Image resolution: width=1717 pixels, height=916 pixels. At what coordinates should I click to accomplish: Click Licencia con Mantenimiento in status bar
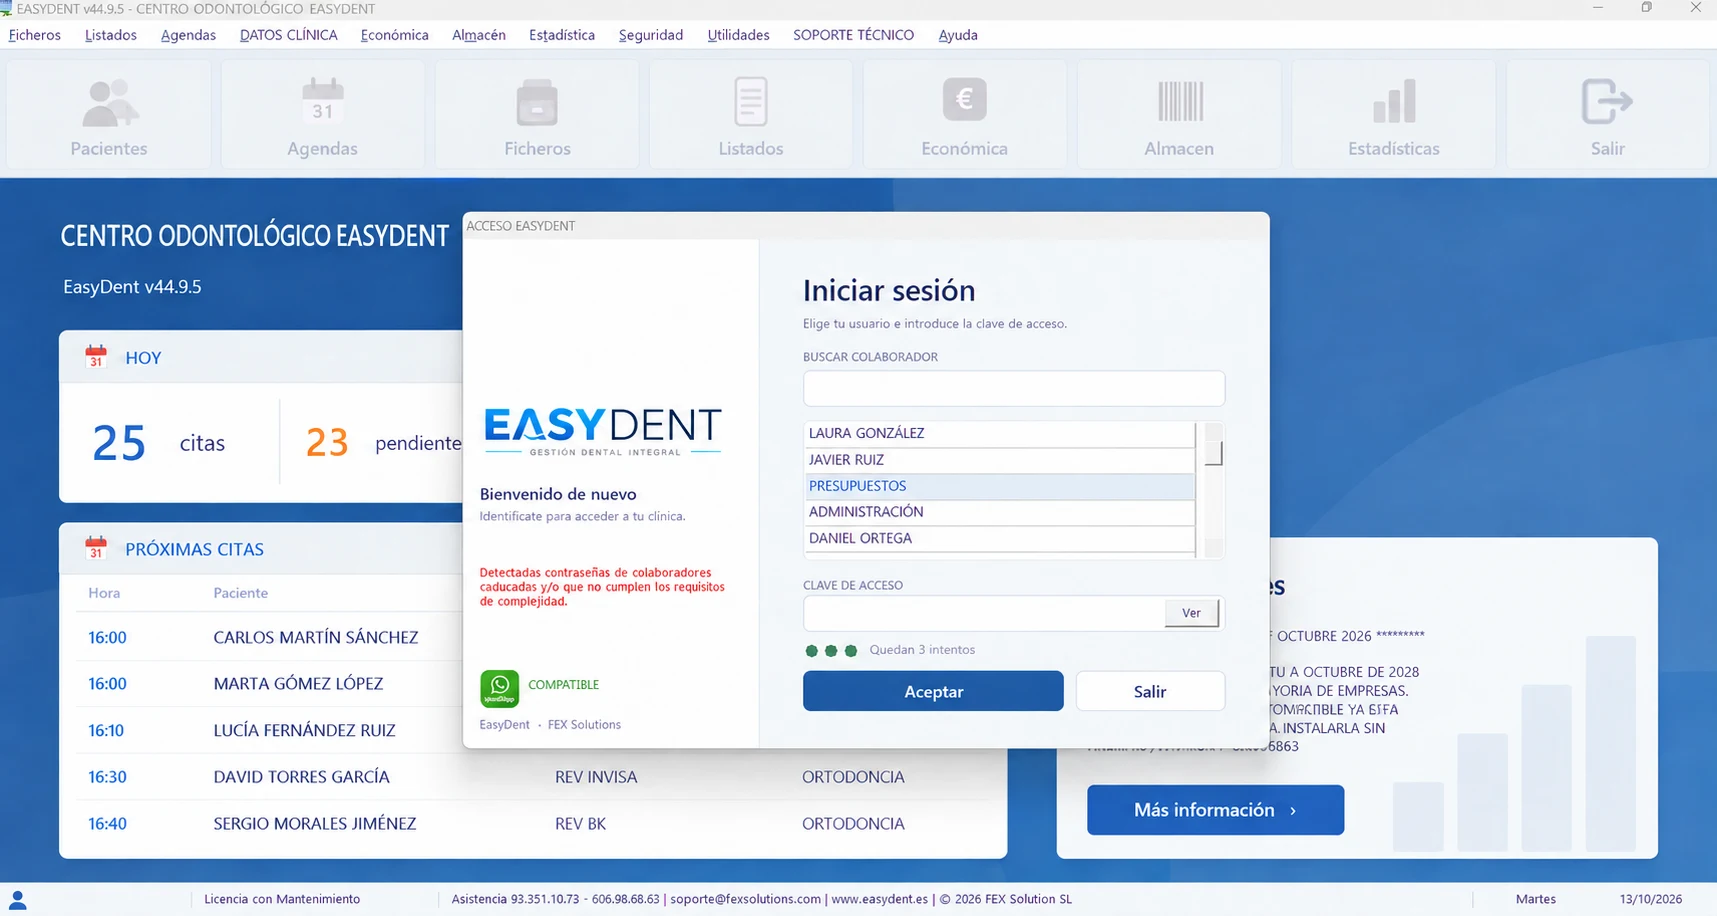coord(282,899)
